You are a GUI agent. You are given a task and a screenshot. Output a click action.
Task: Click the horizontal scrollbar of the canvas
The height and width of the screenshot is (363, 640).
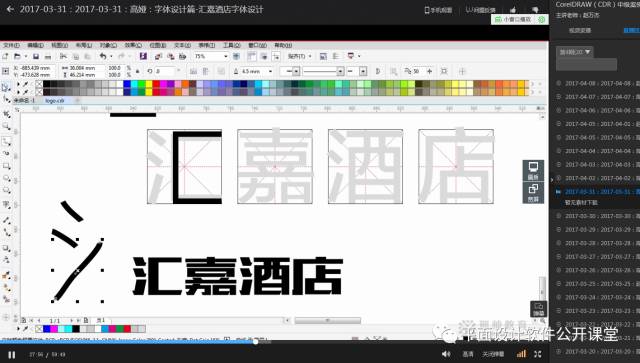click(328, 321)
